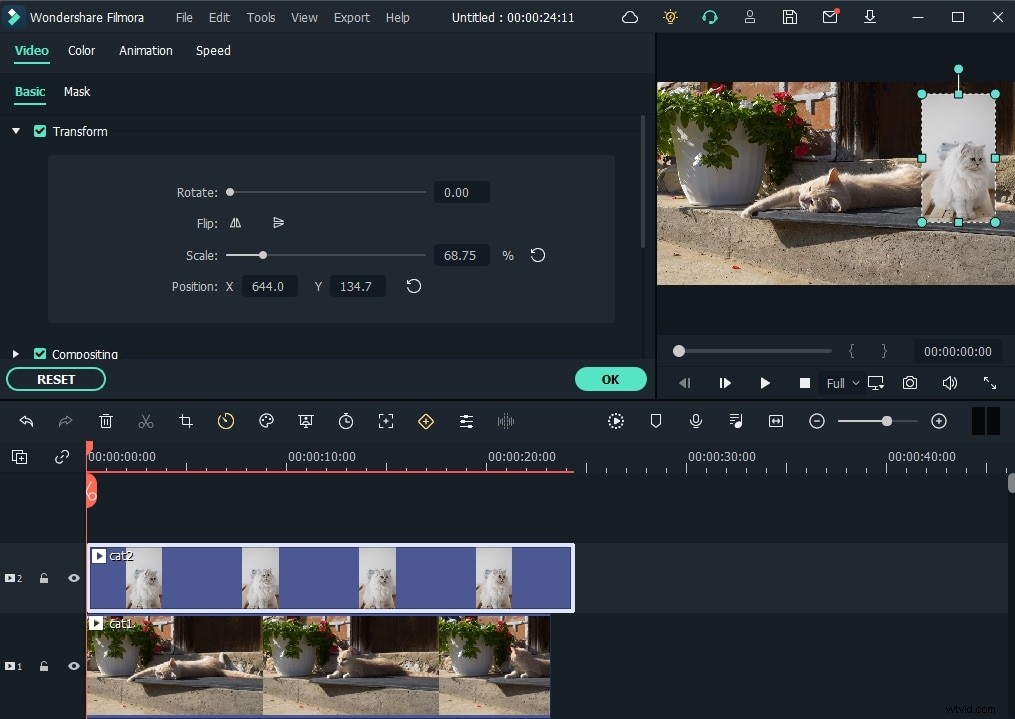1015x719 pixels.
Task: Expand the Compositing section
Action: (15, 353)
